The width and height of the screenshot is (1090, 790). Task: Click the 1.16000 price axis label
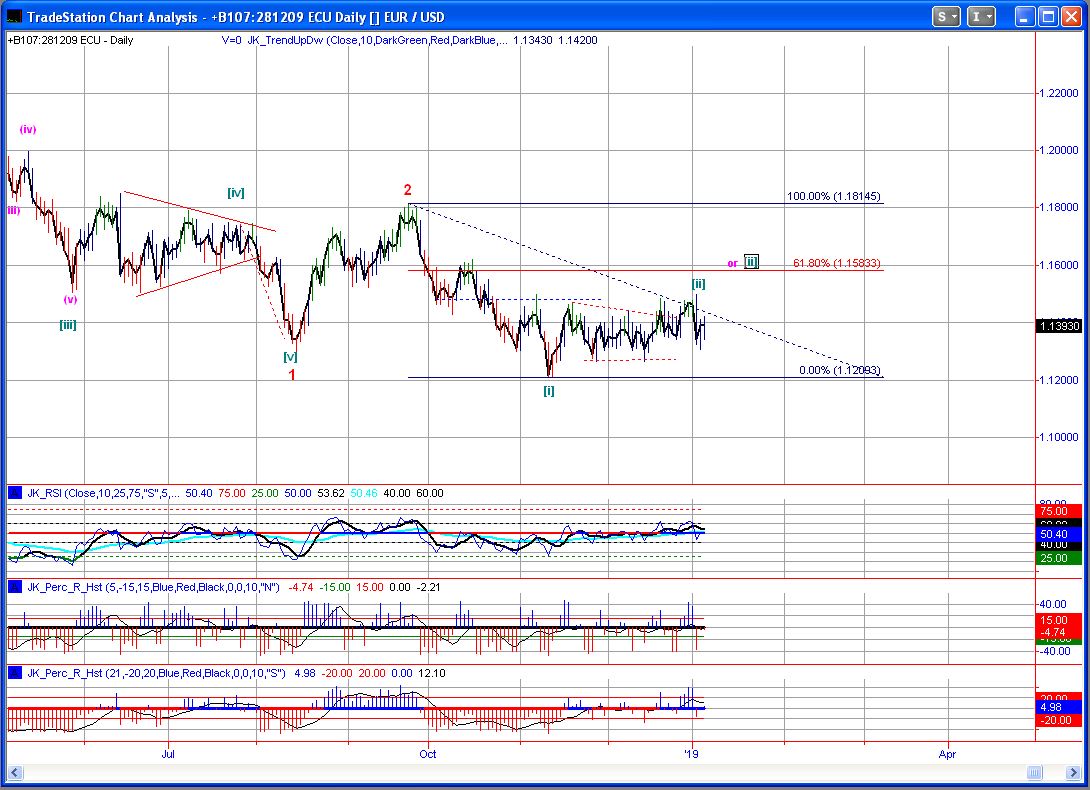pos(1059,265)
